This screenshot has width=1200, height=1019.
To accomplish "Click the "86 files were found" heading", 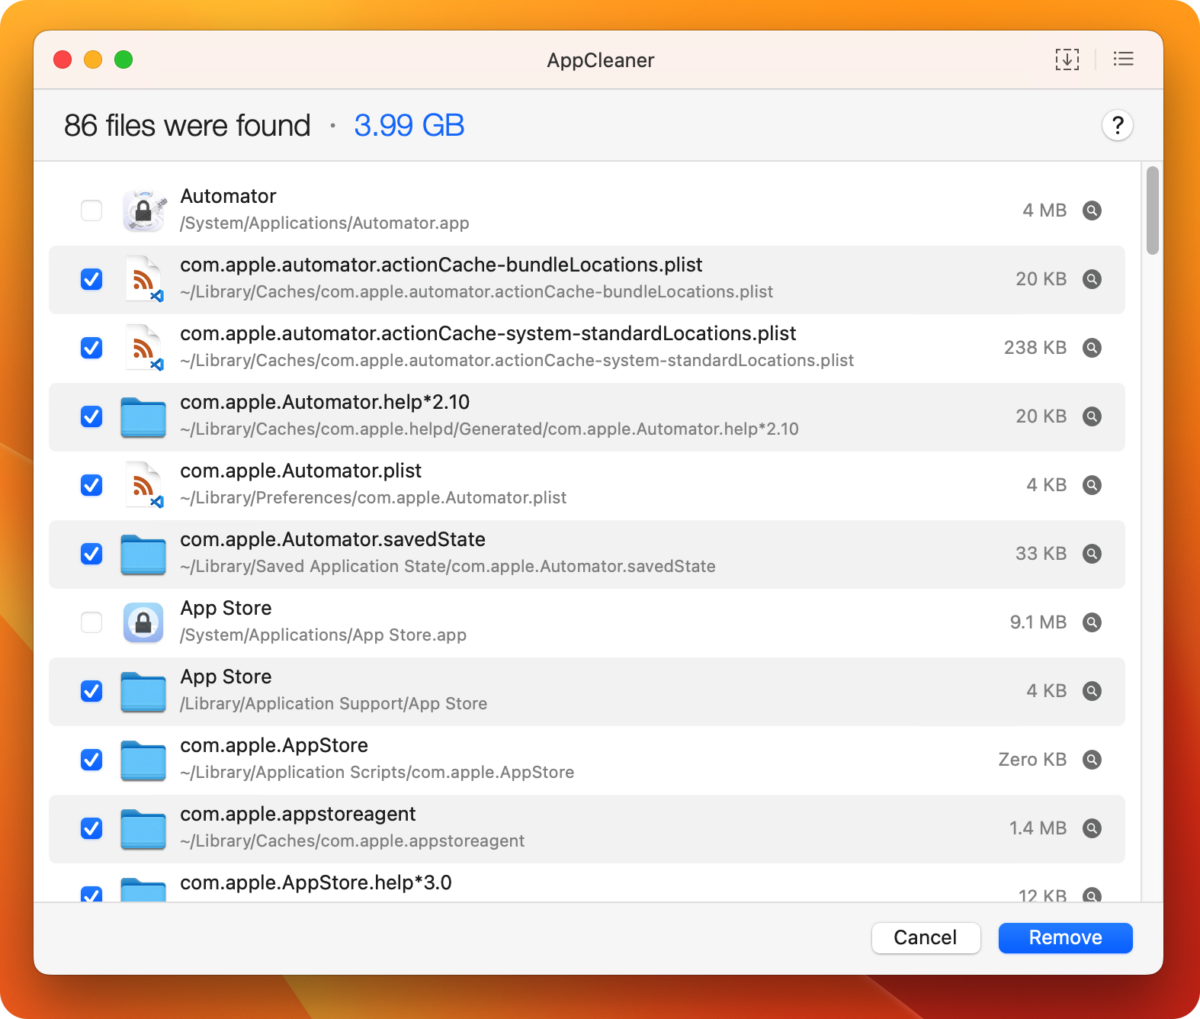I will coord(187,126).
